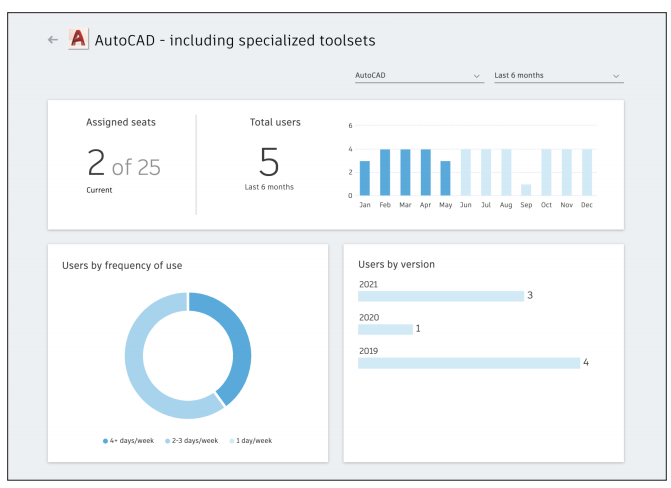Click the Jul bar in the users chart

[486, 173]
